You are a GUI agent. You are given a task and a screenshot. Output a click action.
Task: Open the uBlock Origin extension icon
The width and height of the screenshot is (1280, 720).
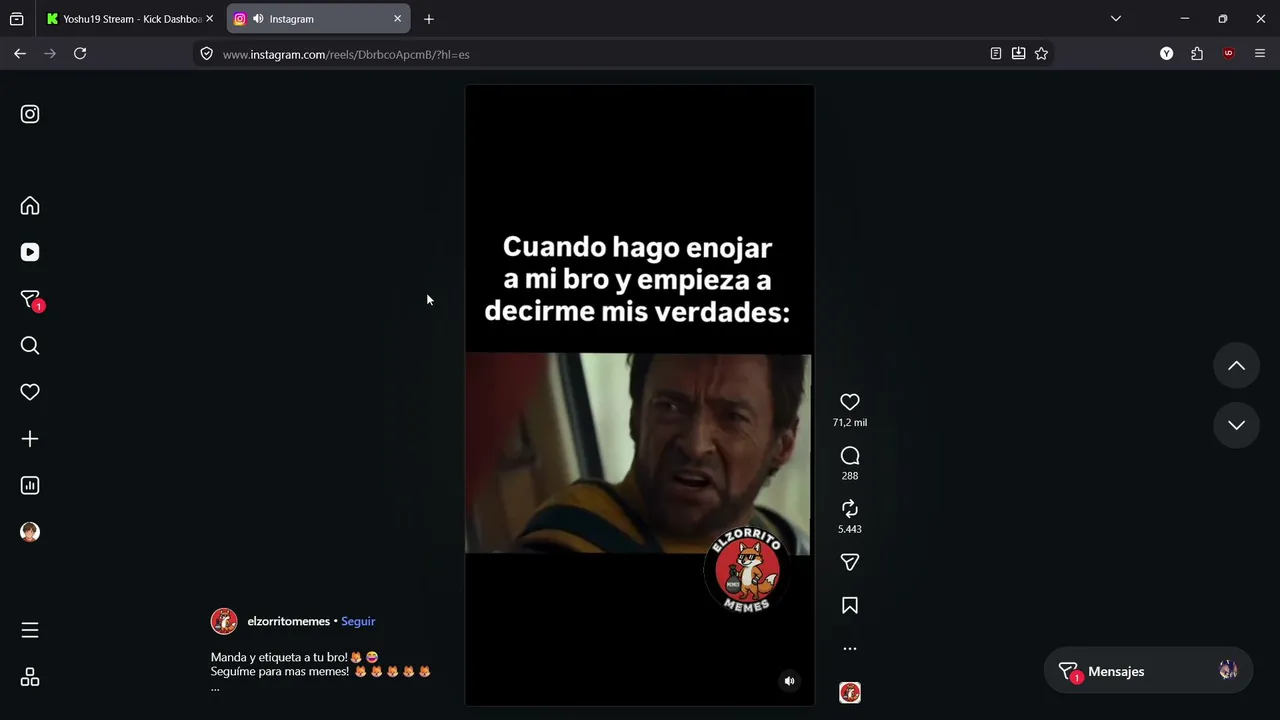tap(1229, 54)
